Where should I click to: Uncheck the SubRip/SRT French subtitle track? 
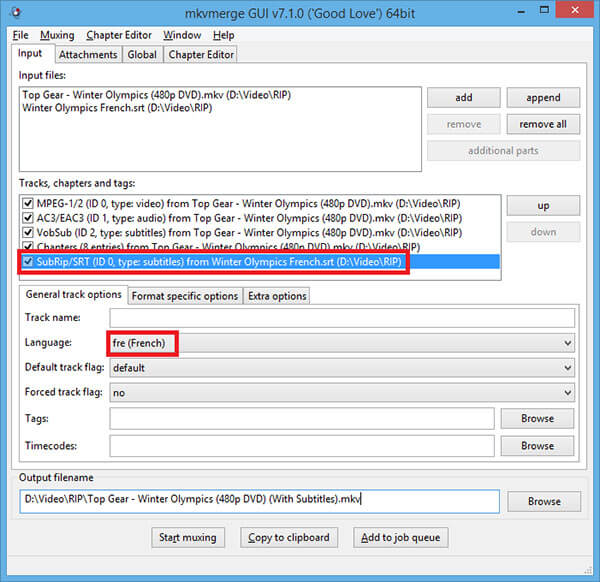(28, 262)
